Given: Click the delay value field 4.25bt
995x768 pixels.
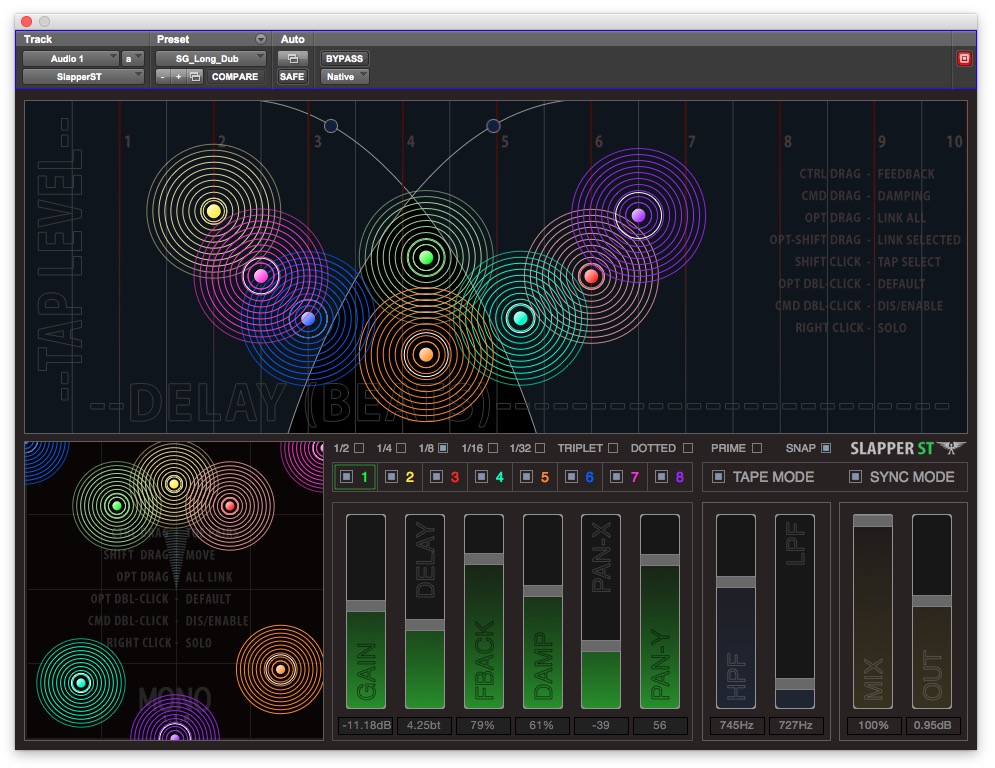Looking at the screenshot, I should 424,725.
